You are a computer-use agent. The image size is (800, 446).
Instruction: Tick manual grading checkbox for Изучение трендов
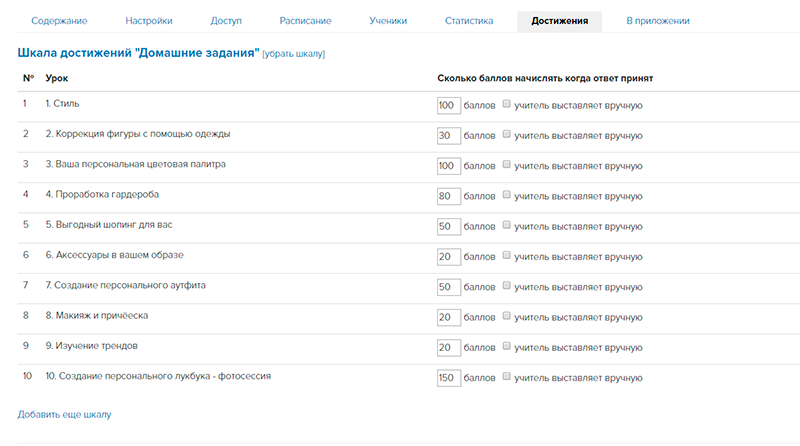[507, 346]
